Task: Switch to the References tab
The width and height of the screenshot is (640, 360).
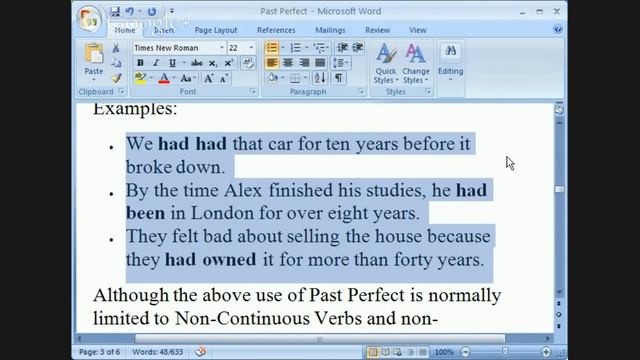Action: [x=276, y=30]
